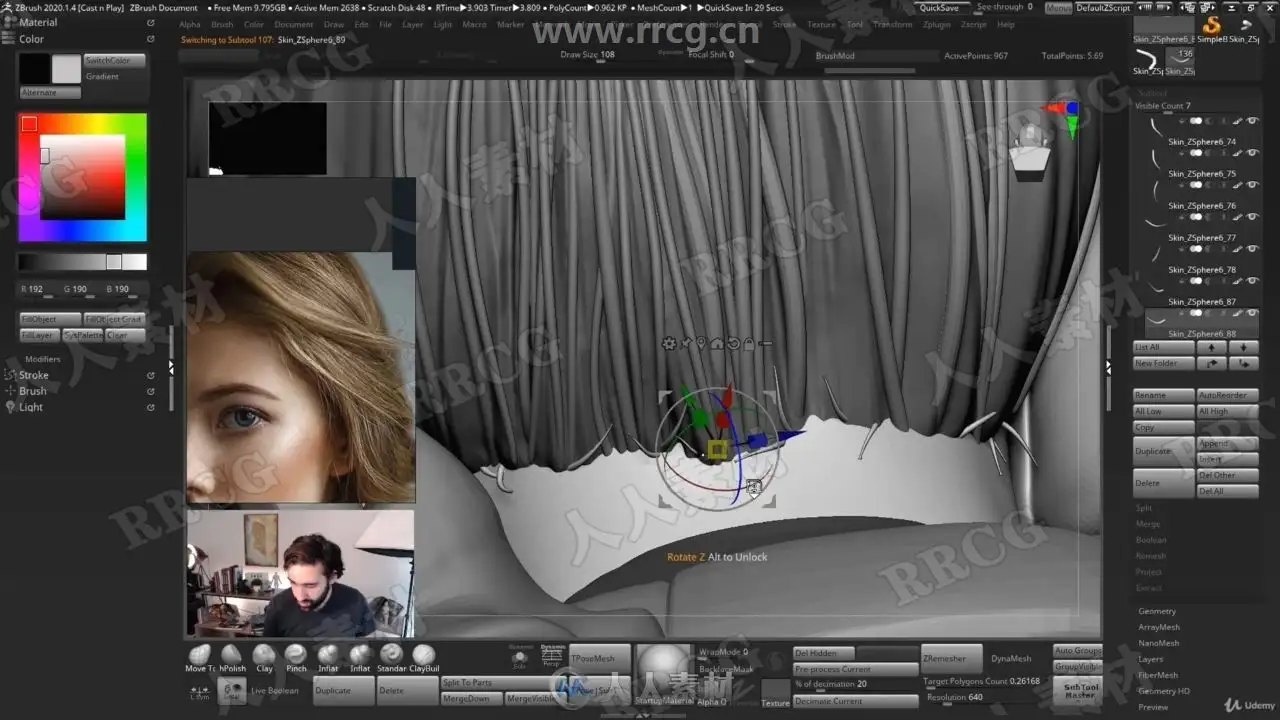Expand the Stroke palette on left
Viewport: 1280px width, 720px height.
click(34, 375)
